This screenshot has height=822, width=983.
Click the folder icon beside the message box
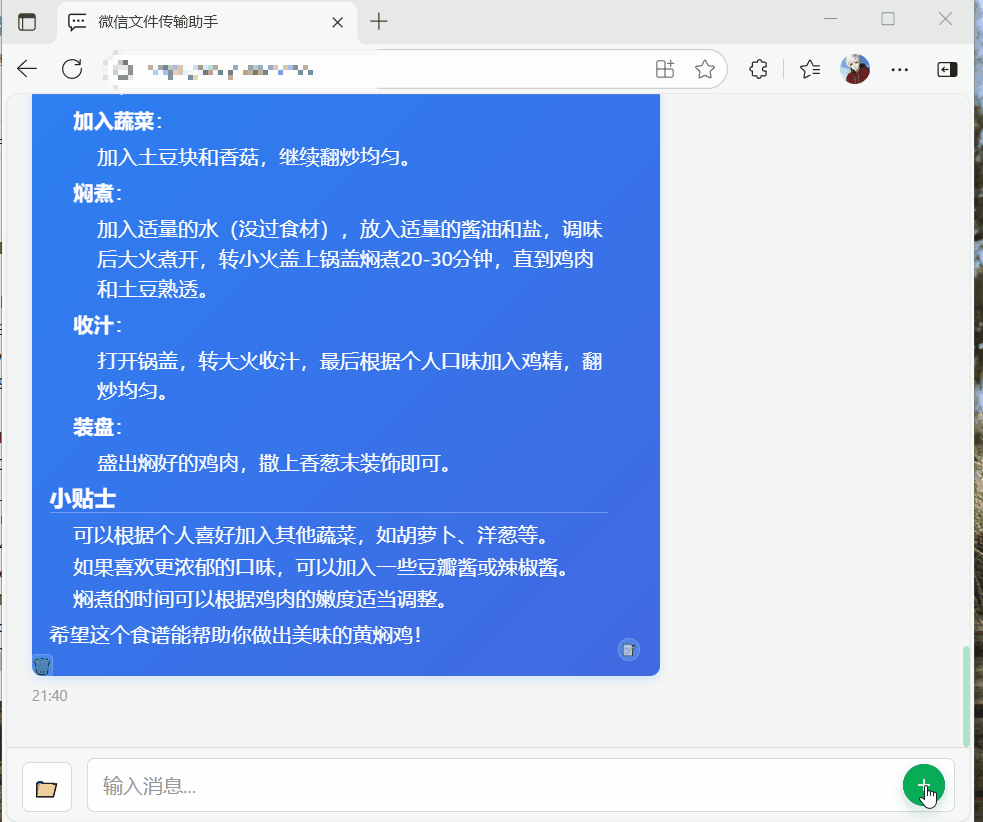point(46,787)
